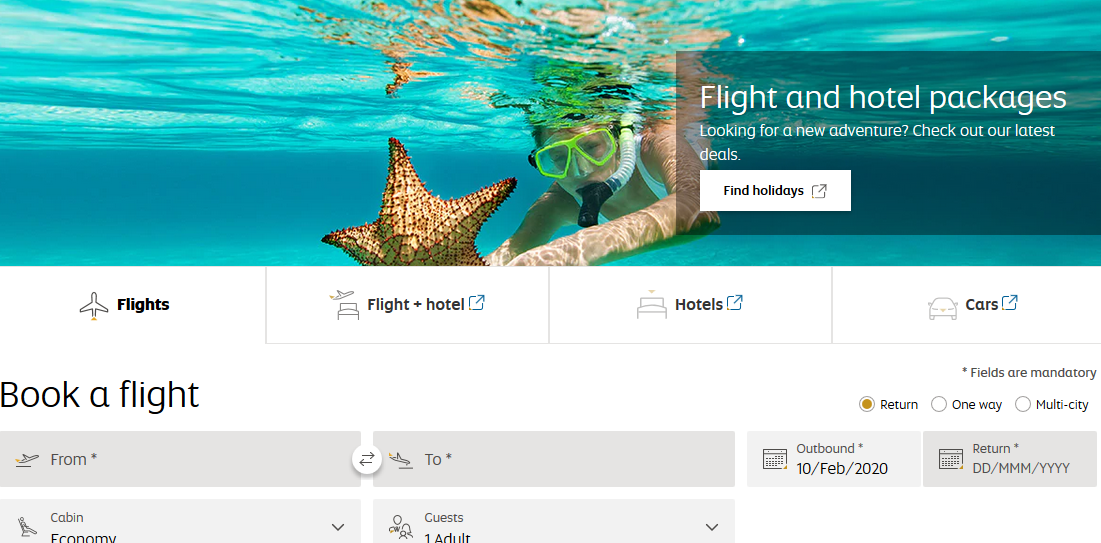Click the Find holidays button
Screen dimensions: 1101x543
click(775, 190)
